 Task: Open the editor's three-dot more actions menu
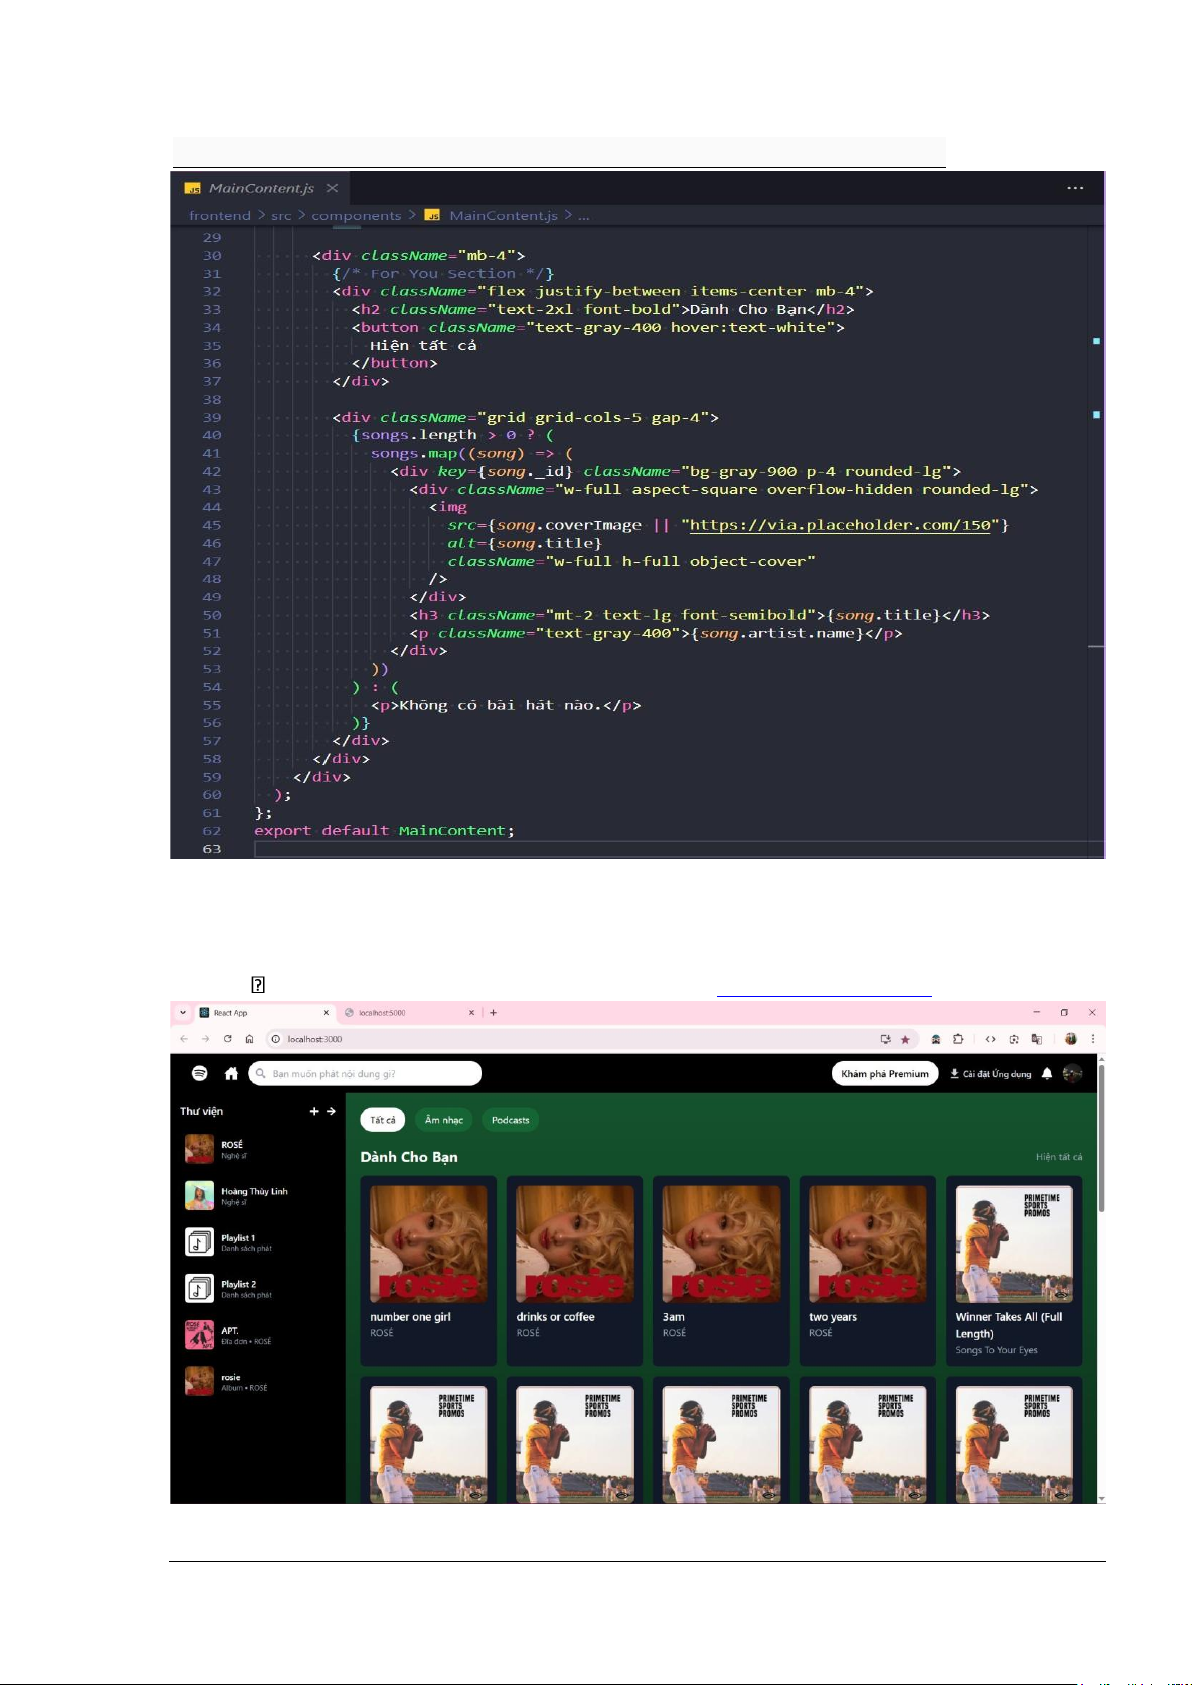click(x=1075, y=188)
